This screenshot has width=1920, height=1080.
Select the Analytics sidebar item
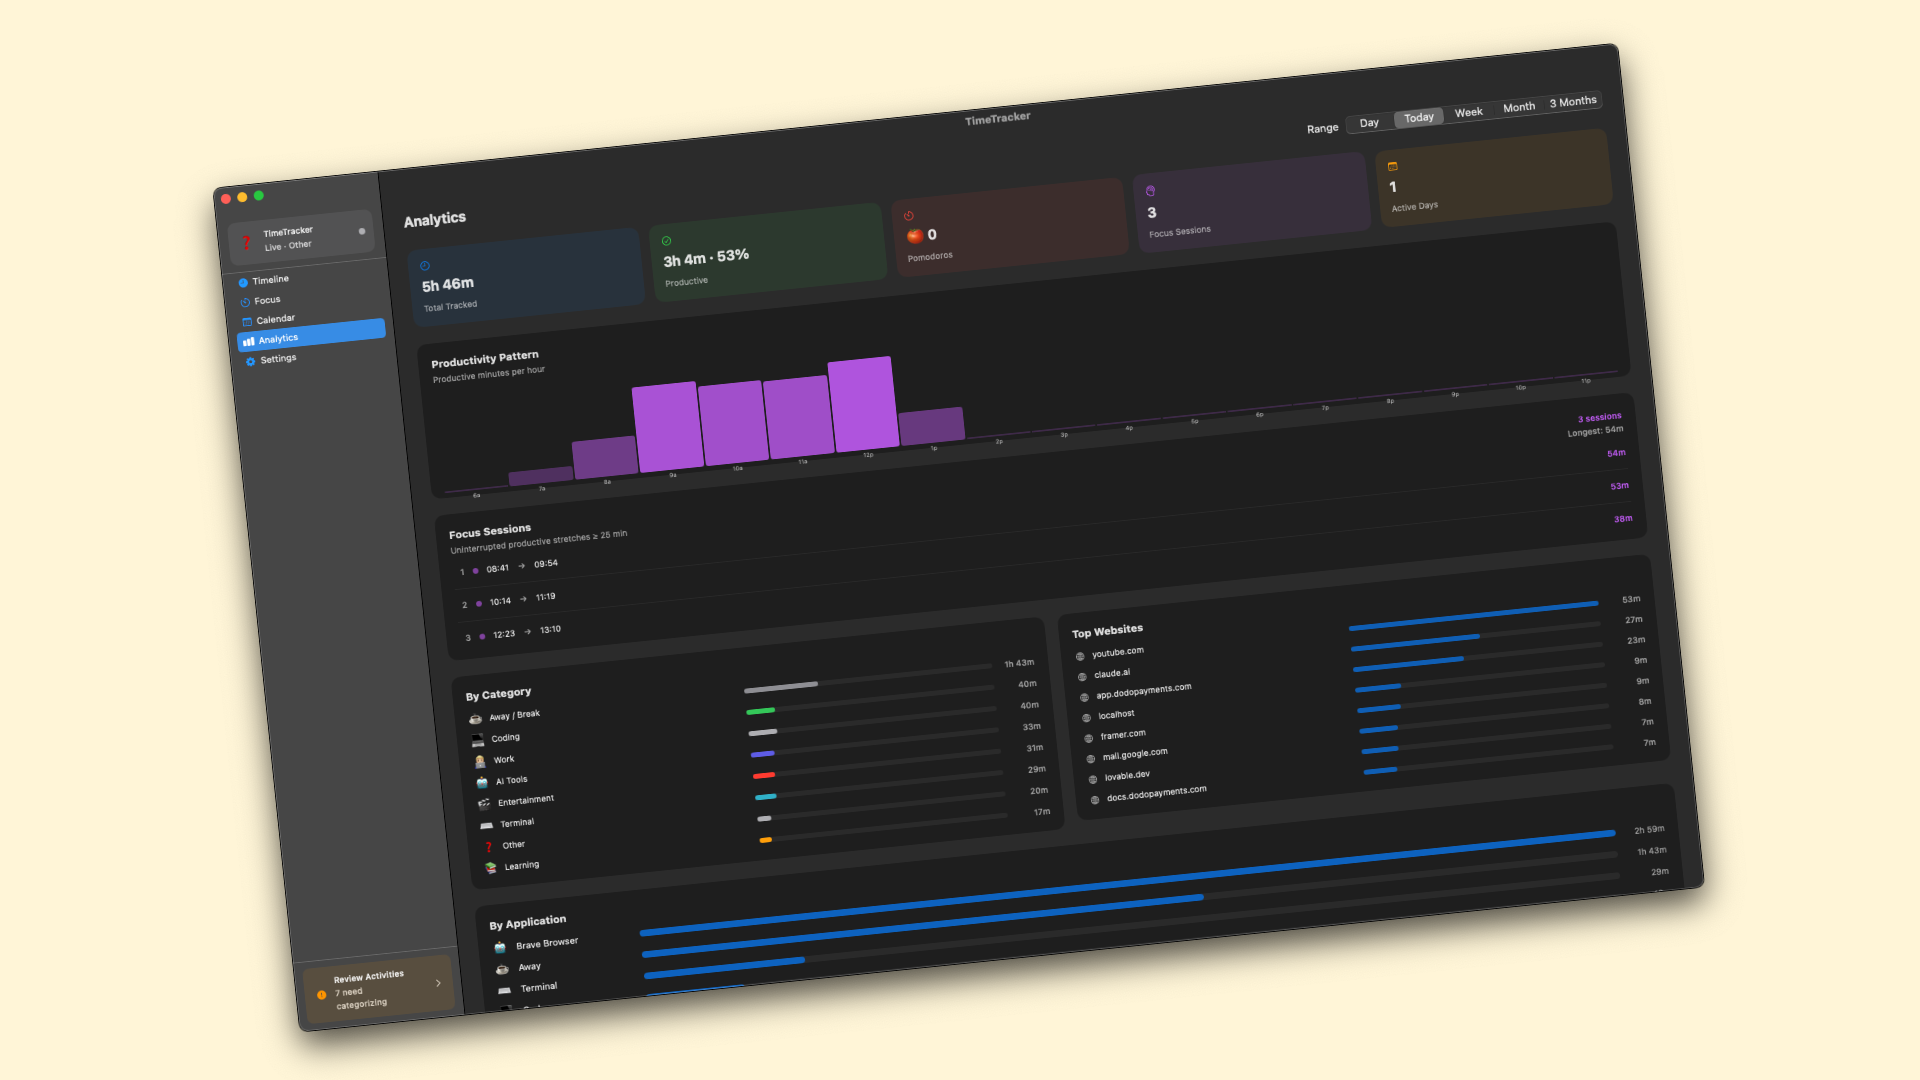pyautogui.click(x=312, y=335)
